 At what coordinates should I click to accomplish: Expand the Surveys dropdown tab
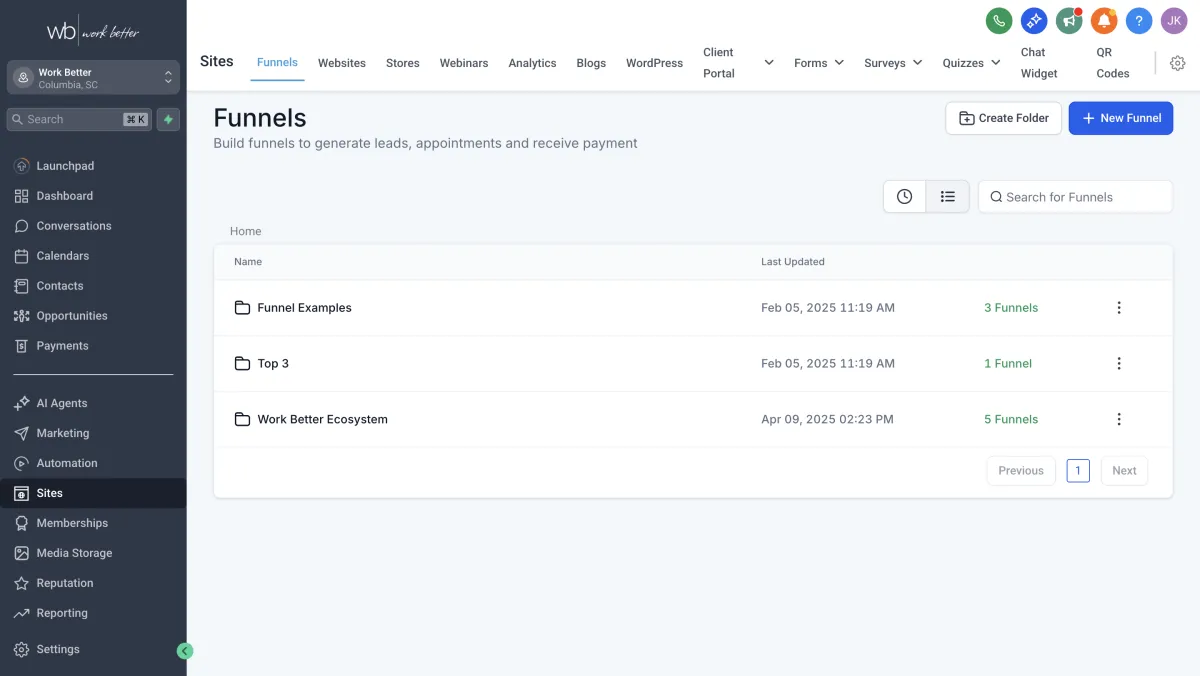point(893,63)
